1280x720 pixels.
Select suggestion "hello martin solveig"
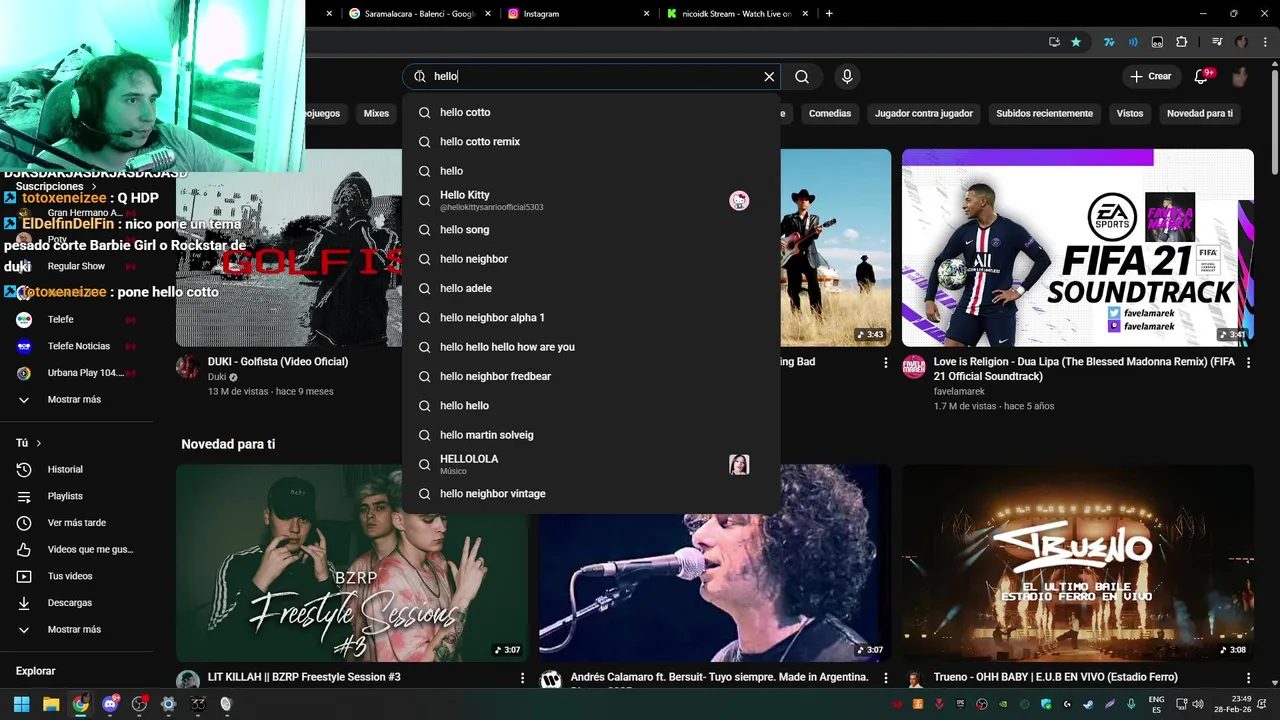tap(591, 435)
